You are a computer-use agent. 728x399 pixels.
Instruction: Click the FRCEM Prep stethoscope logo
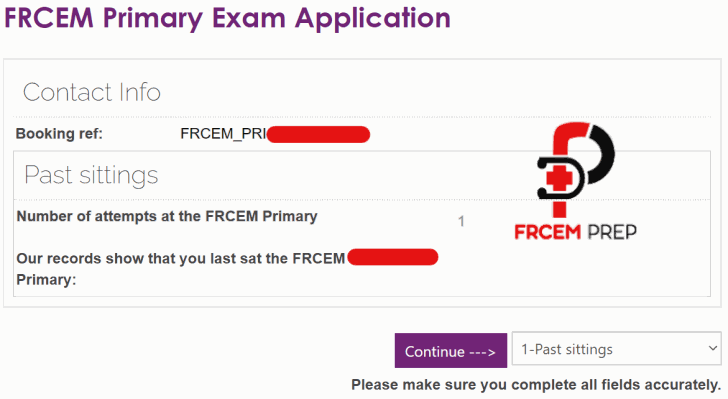point(576,170)
